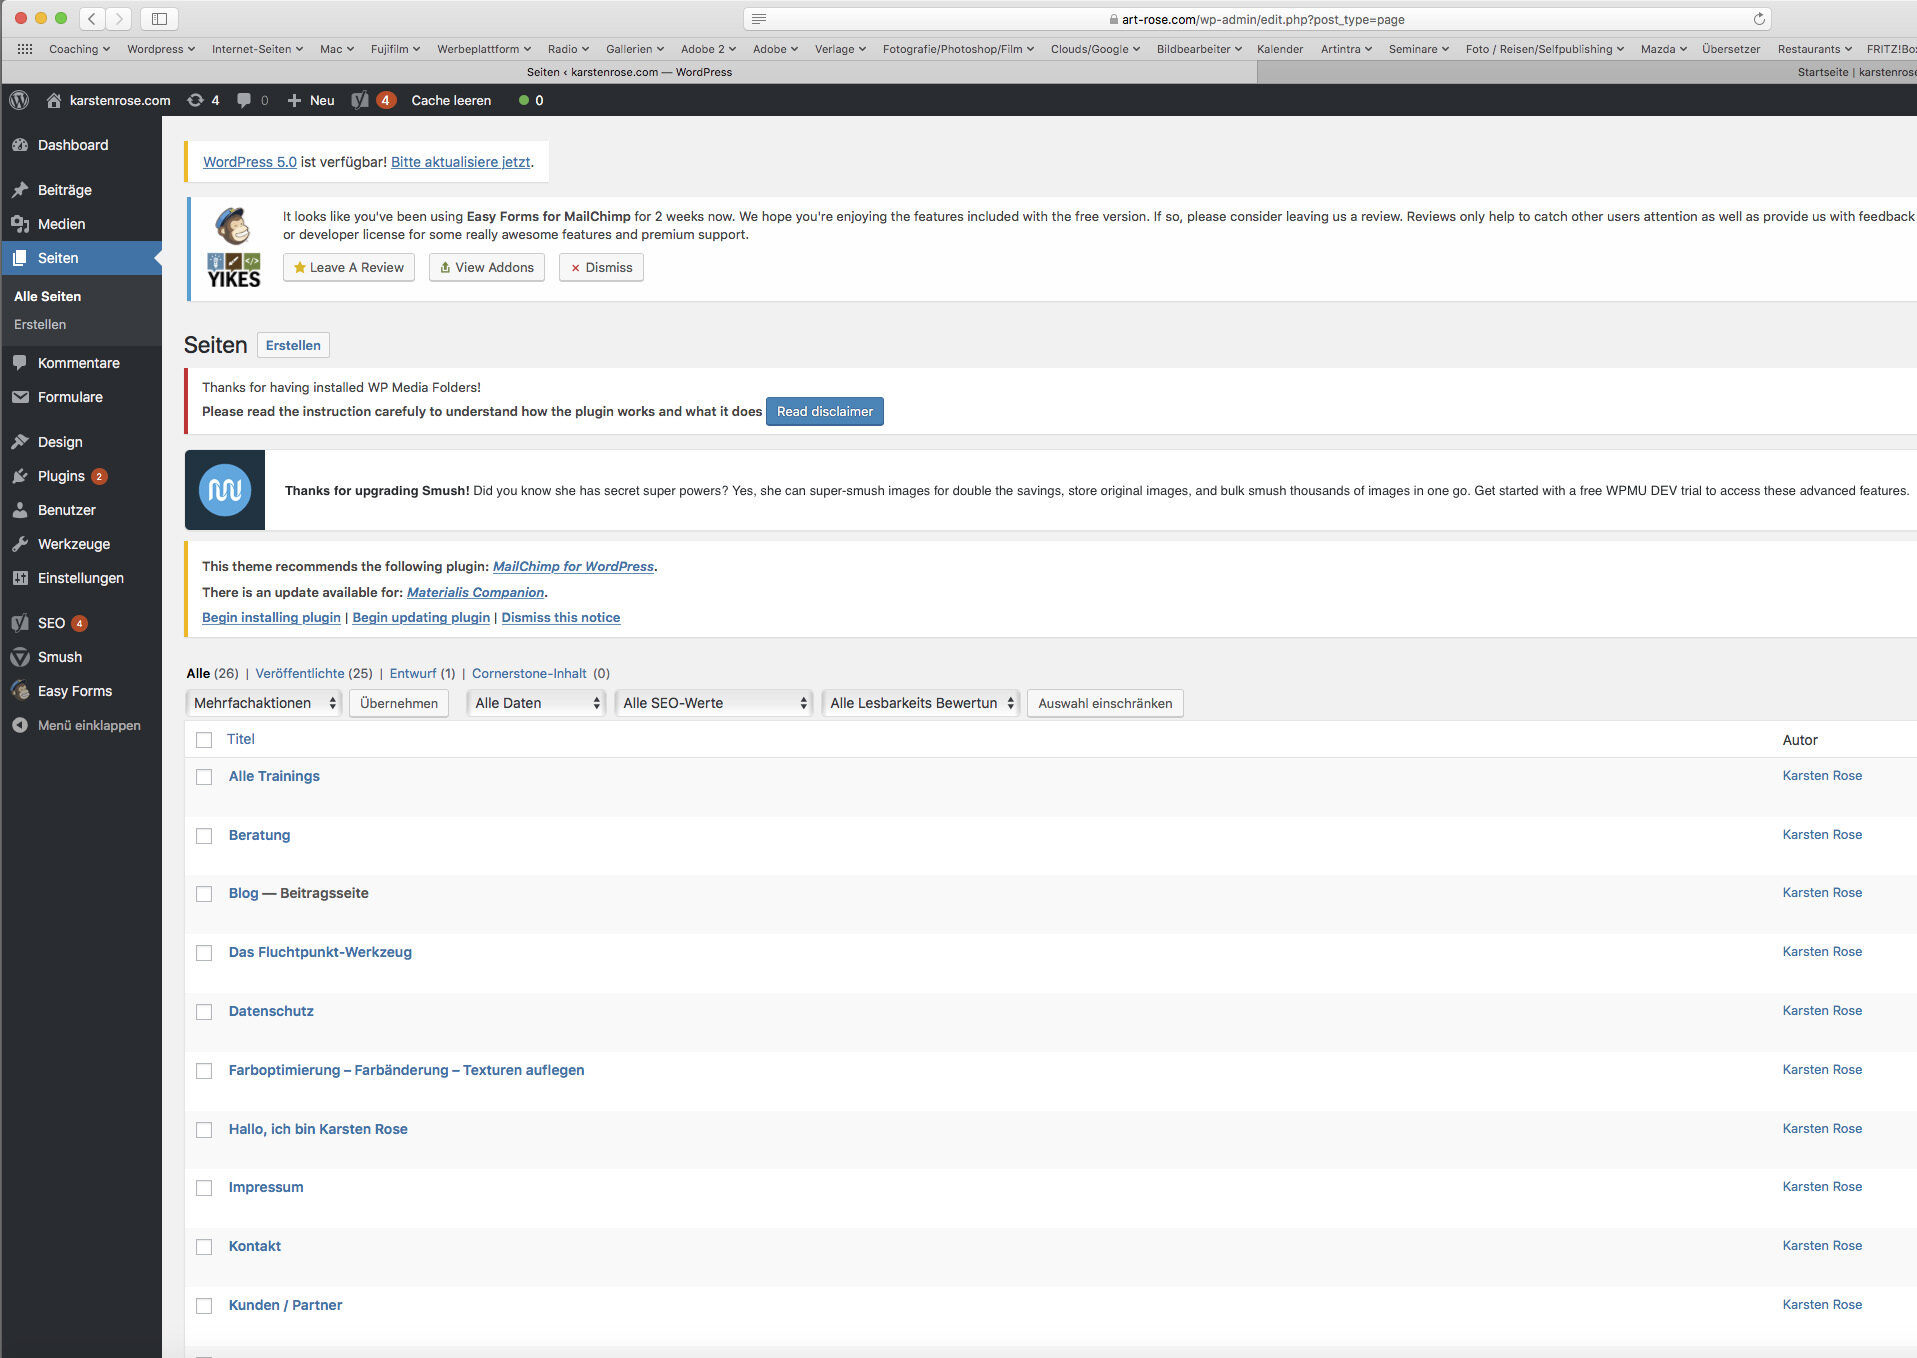Click View Addons button
1917x1358 pixels.
[487, 267]
